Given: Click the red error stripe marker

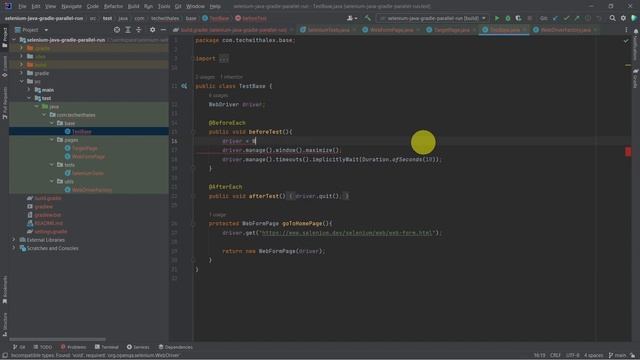Looking at the screenshot, I should point(628,151).
